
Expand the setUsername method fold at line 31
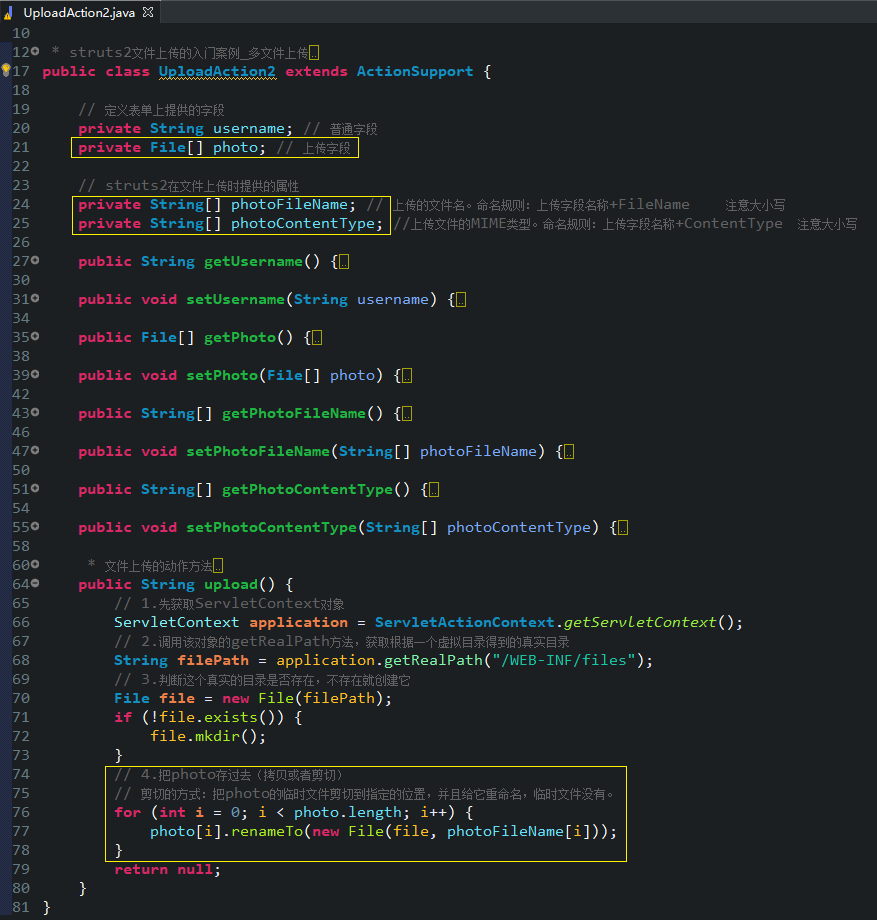[35, 299]
